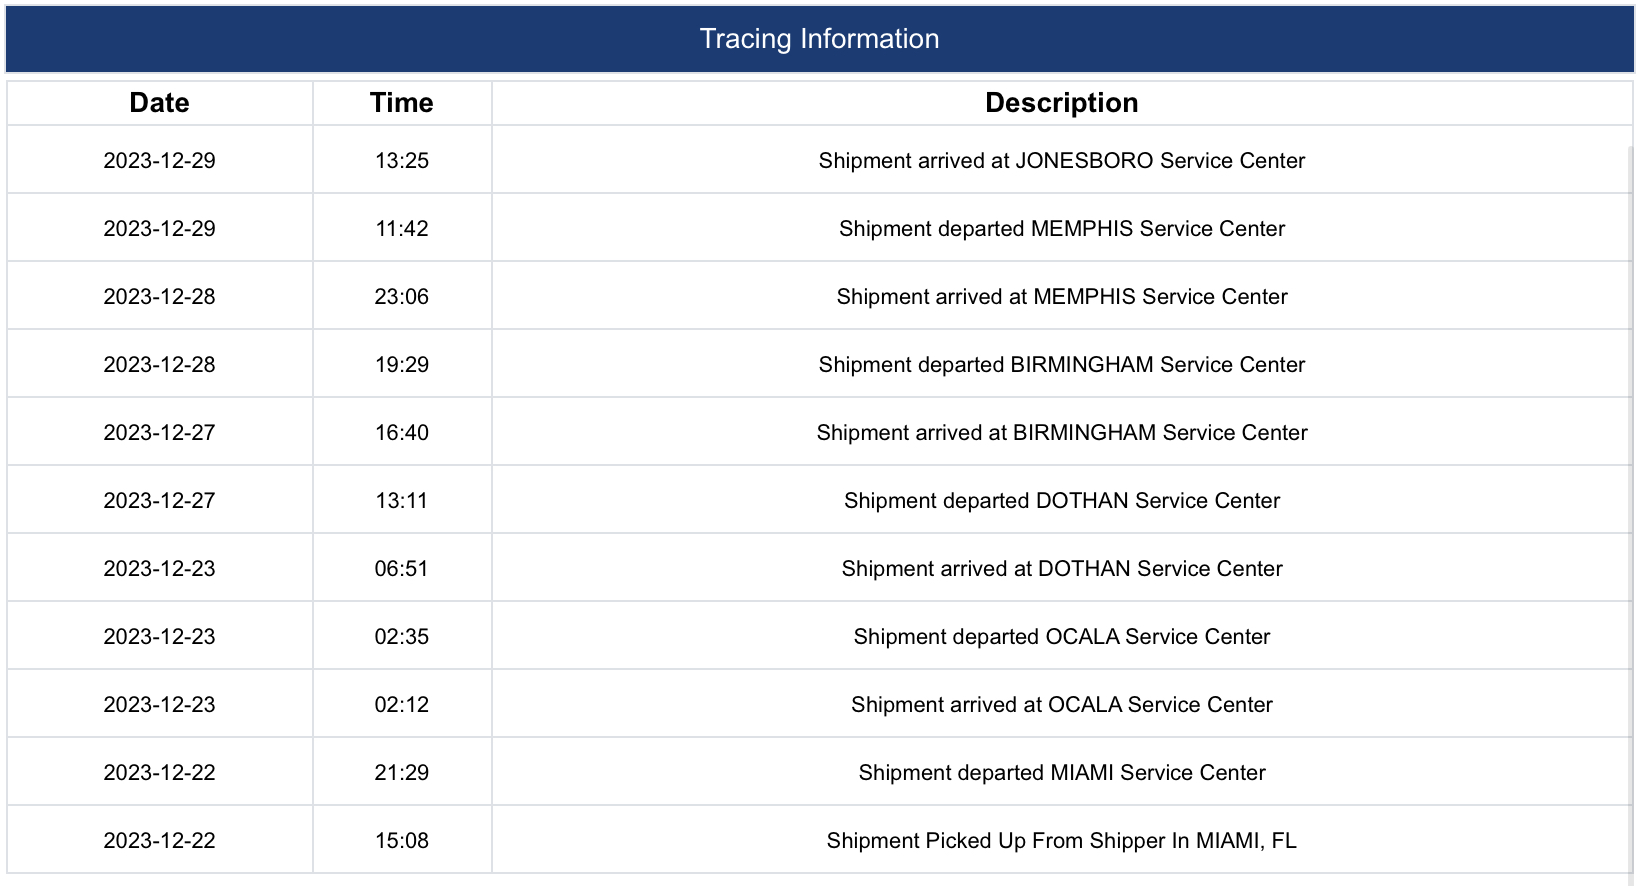The width and height of the screenshot is (1640, 886).
Task: Select Shipment arrived at BIRMINGHAM description
Action: [x=1062, y=433]
